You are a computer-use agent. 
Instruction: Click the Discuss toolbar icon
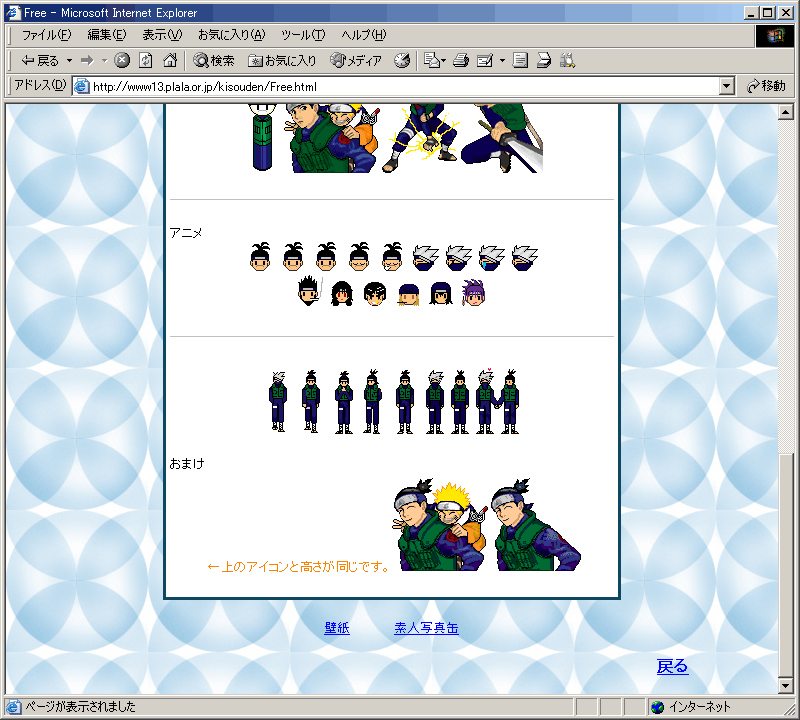tap(520, 61)
